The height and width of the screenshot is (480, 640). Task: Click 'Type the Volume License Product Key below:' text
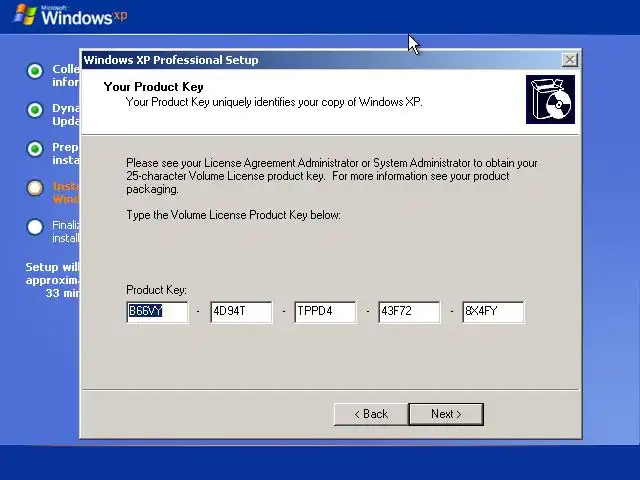click(233, 215)
